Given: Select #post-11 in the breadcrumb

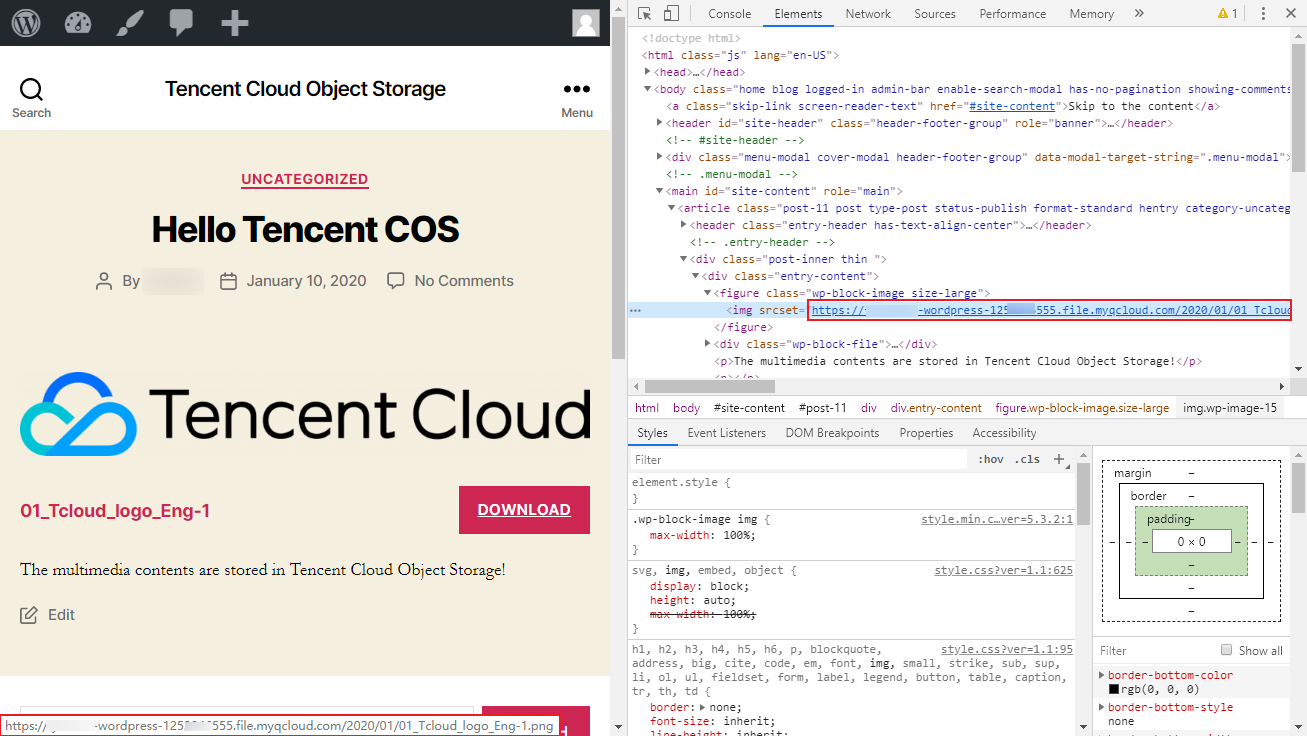Looking at the screenshot, I should pyautogui.click(x=823, y=408).
